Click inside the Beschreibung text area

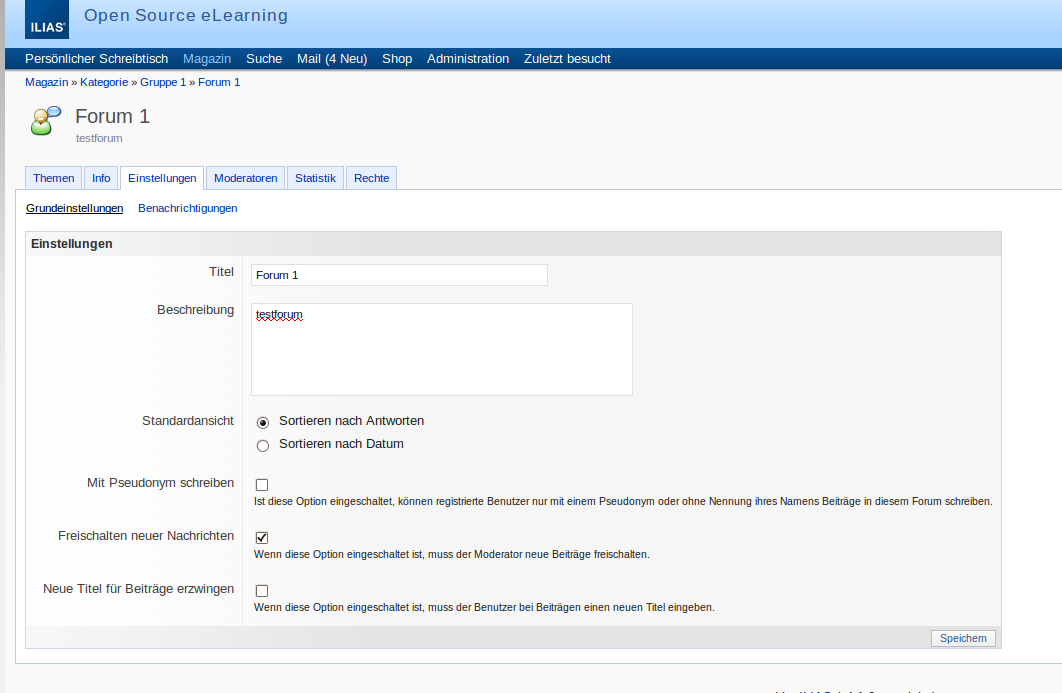coord(441,350)
